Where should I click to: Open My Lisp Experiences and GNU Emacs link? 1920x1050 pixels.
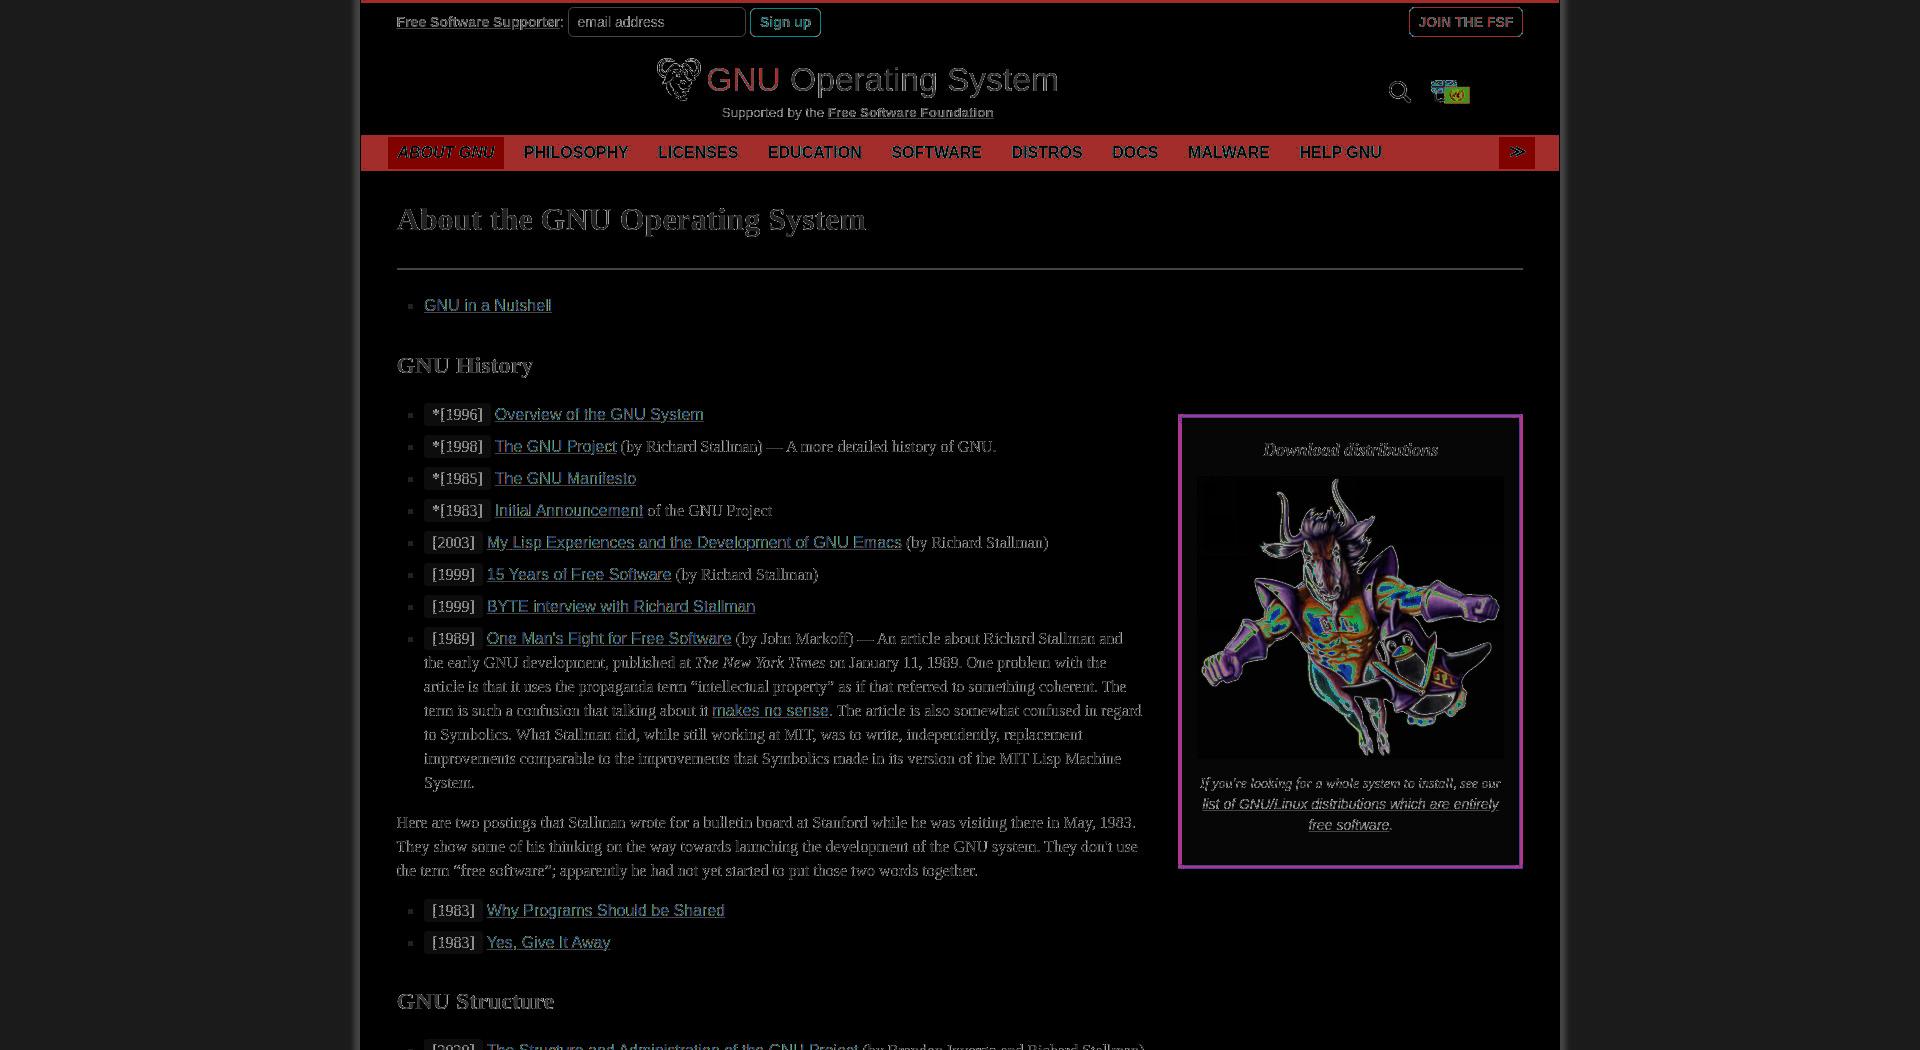[x=694, y=543]
